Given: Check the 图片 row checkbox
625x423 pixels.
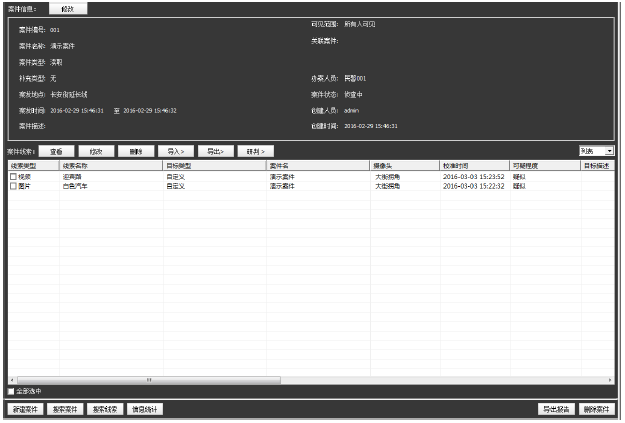Looking at the screenshot, I should click(14, 186).
